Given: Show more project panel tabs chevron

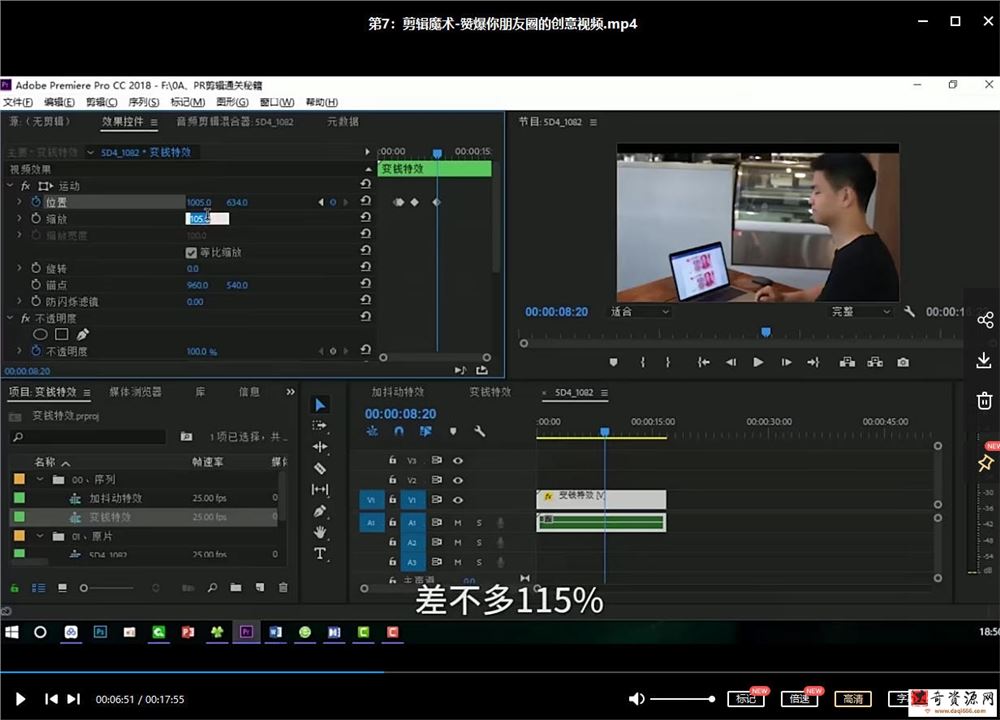Looking at the screenshot, I should 290,392.
